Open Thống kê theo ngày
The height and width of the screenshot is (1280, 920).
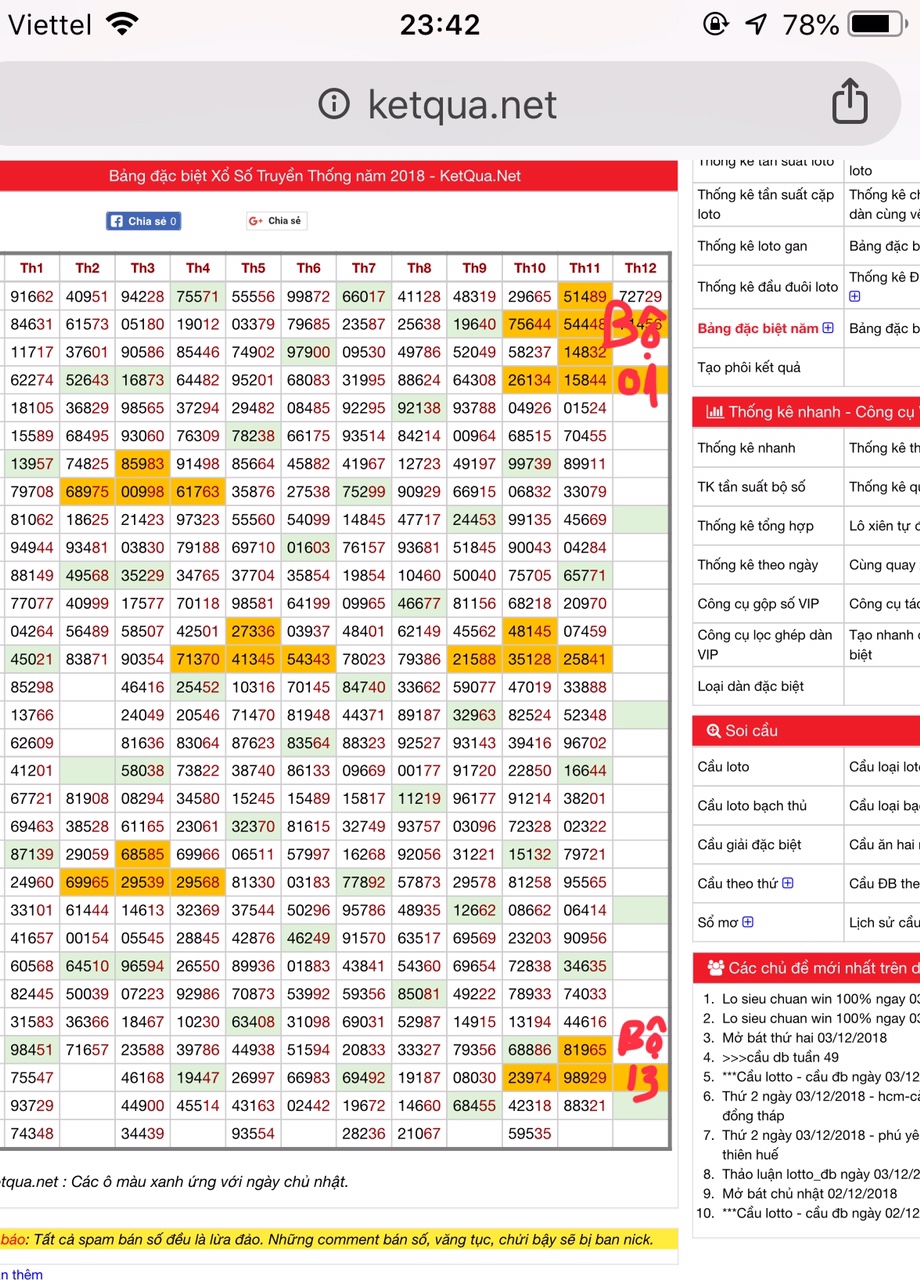(x=758, y=565)
